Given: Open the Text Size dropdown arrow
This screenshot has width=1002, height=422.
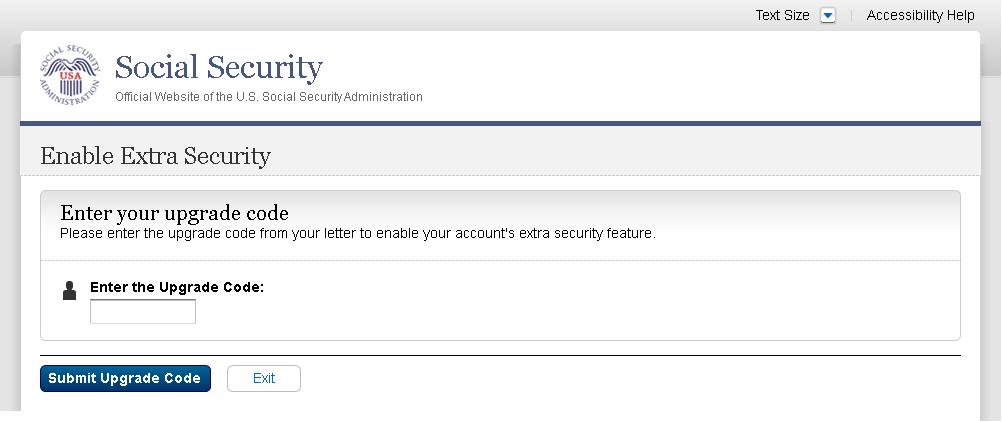Looking at the screenshot, I should (x=827, y=15).
